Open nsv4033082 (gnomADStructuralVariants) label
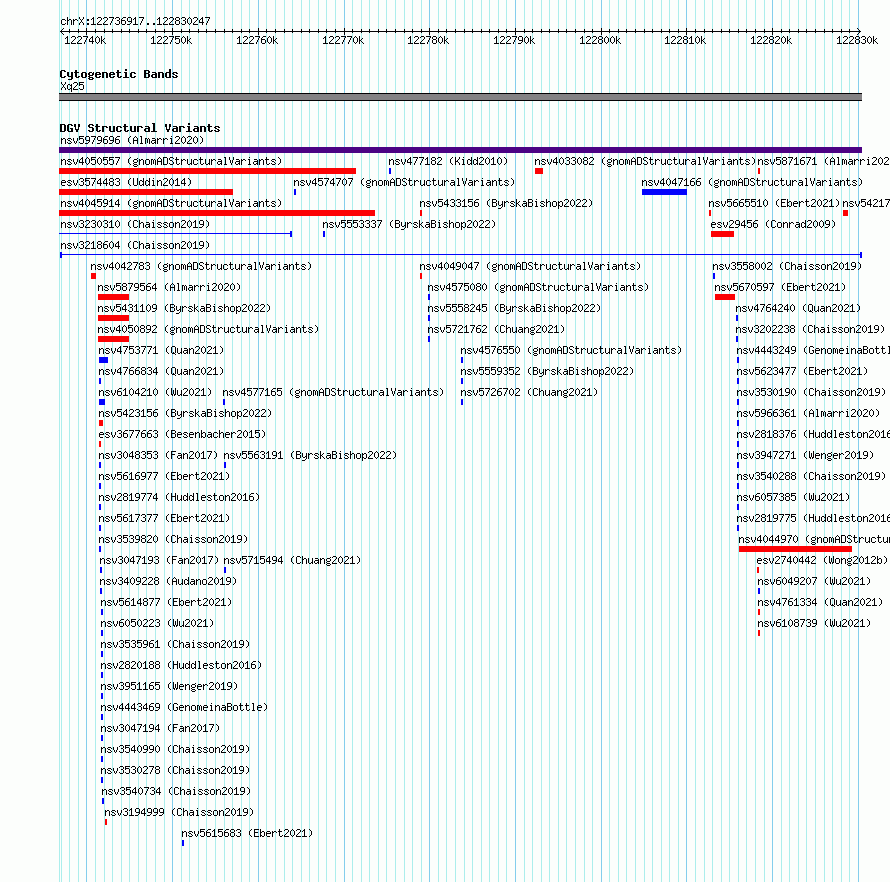890x882 pixels. click(x=645, y=161)
